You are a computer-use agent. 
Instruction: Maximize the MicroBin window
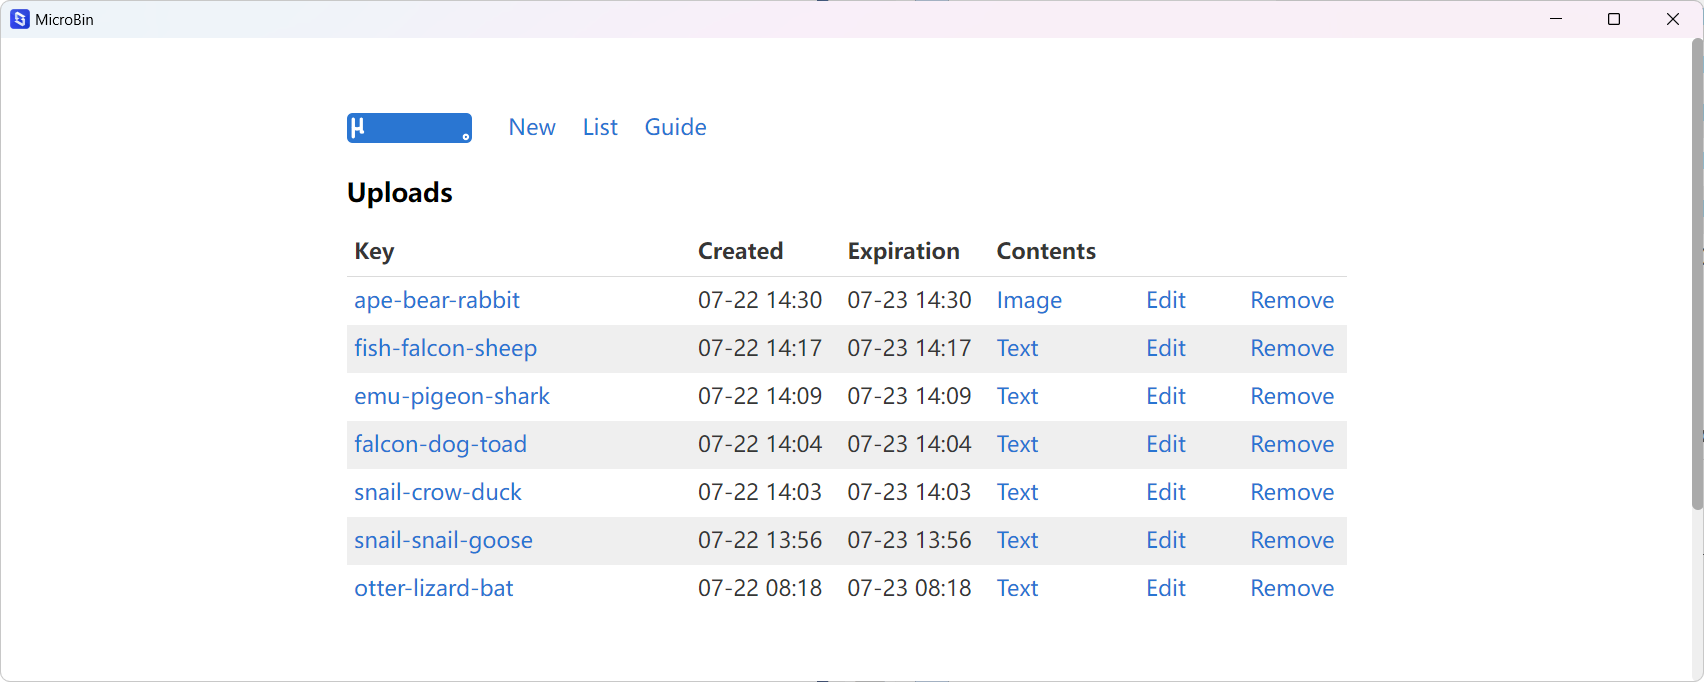tap(1614, 19)
